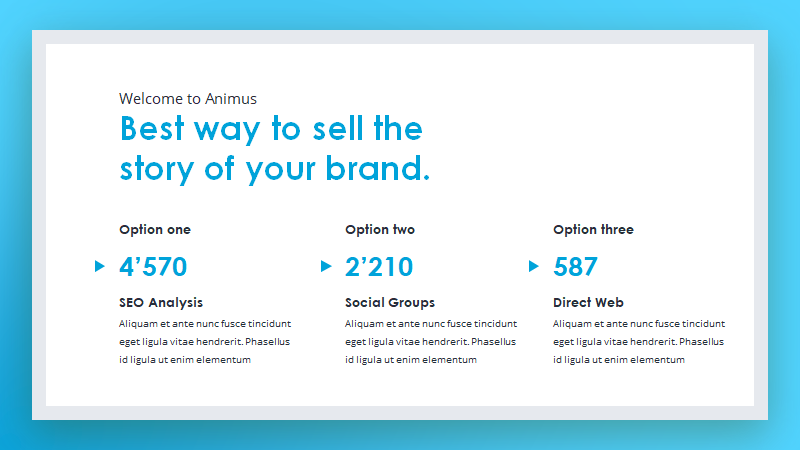Viewport: 800px width, 450px height.
Task: Select the 'Option one' label
Action: pyautogui.click(x=155, y=230)
